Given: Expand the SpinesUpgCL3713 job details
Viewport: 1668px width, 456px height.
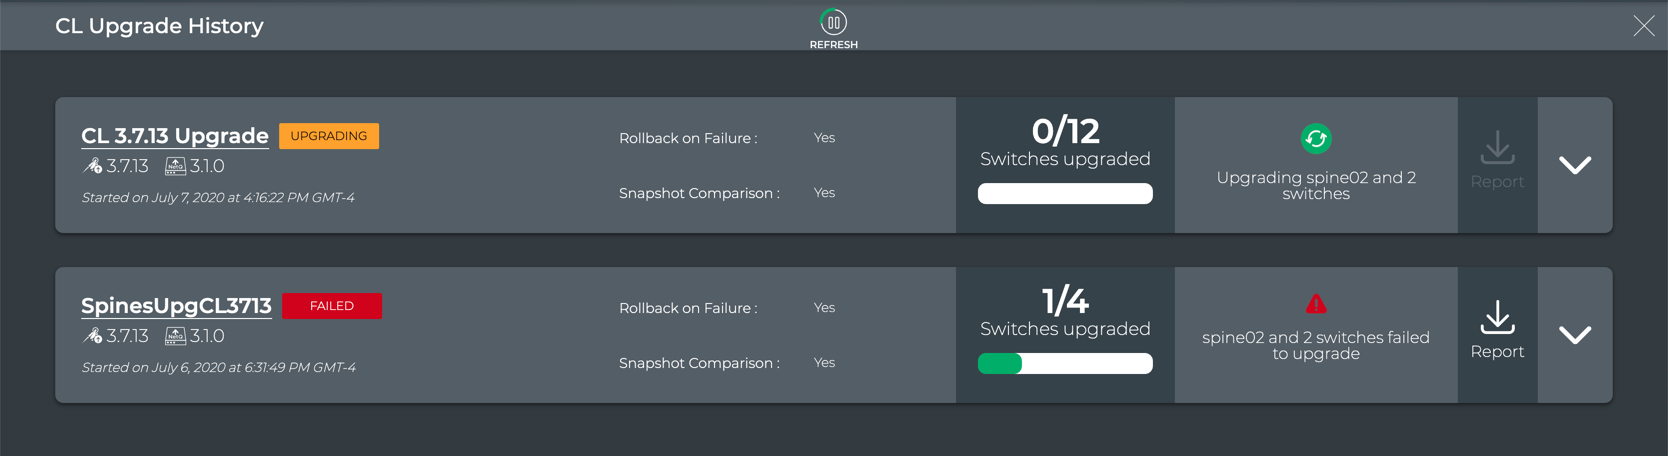Looking at the screenshot, I should pyautogui.click(x=1575, y=335).
